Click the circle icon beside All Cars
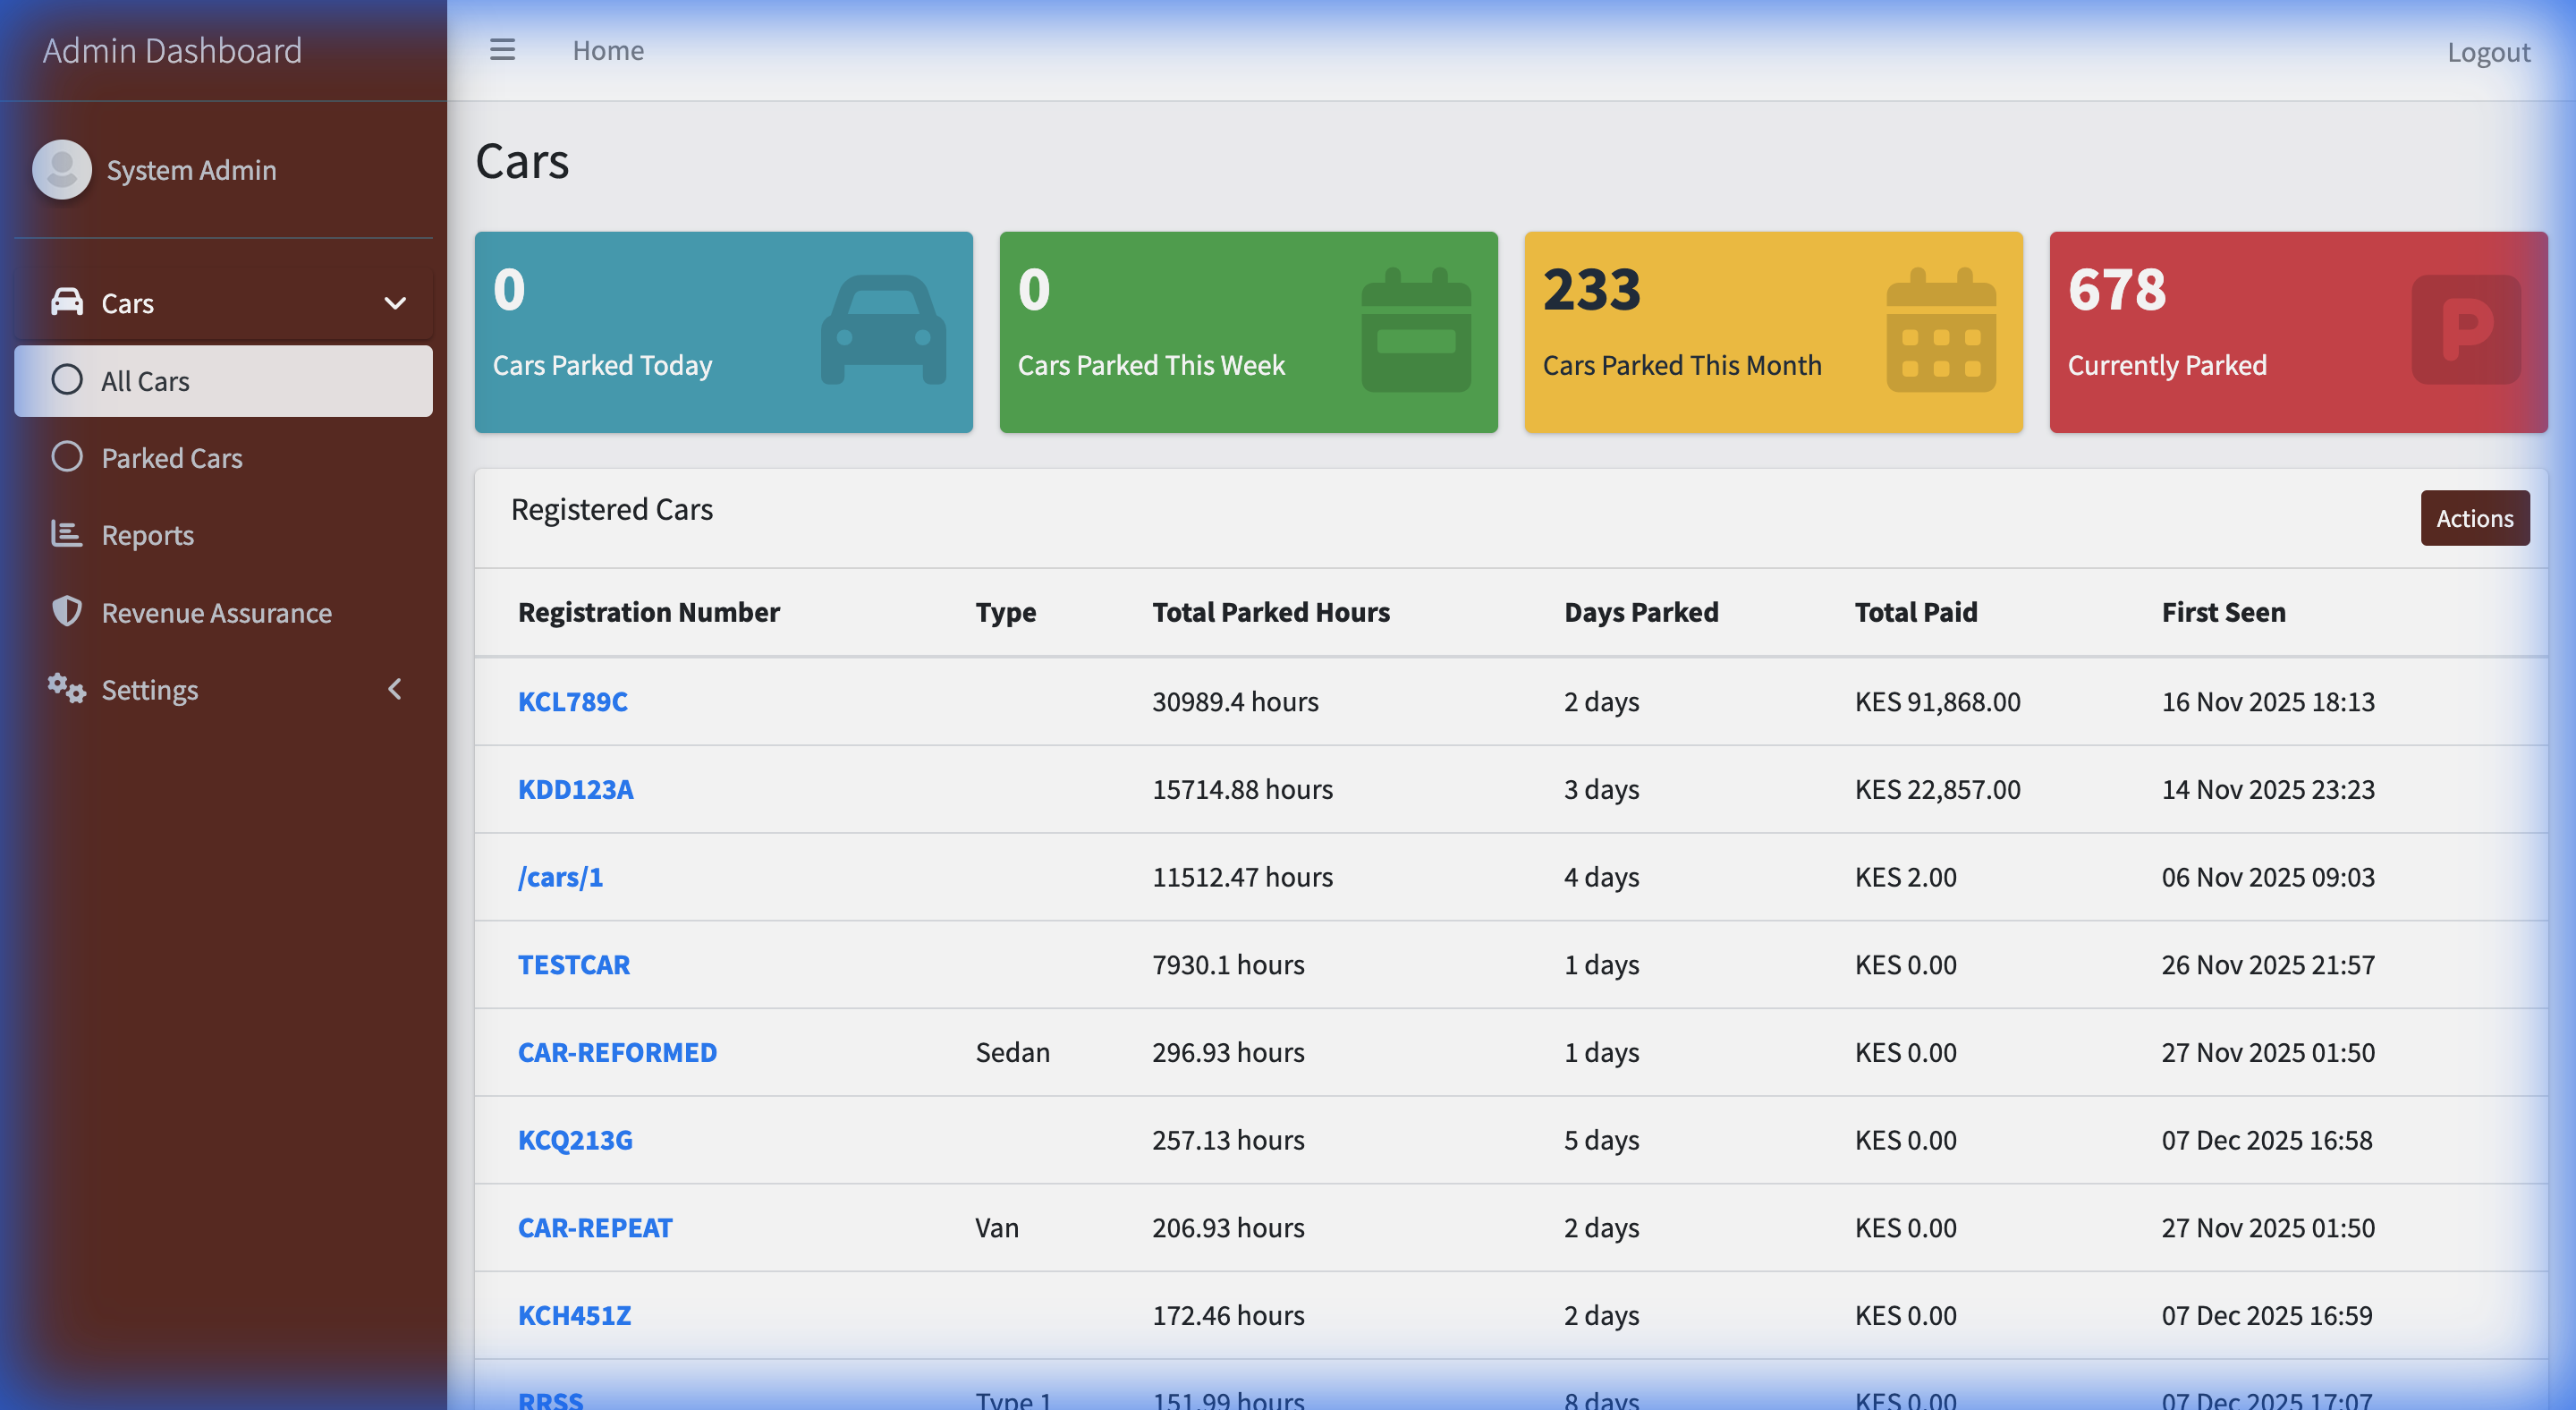Viewport: 2576px width, 1410px height. pos(67,380)
